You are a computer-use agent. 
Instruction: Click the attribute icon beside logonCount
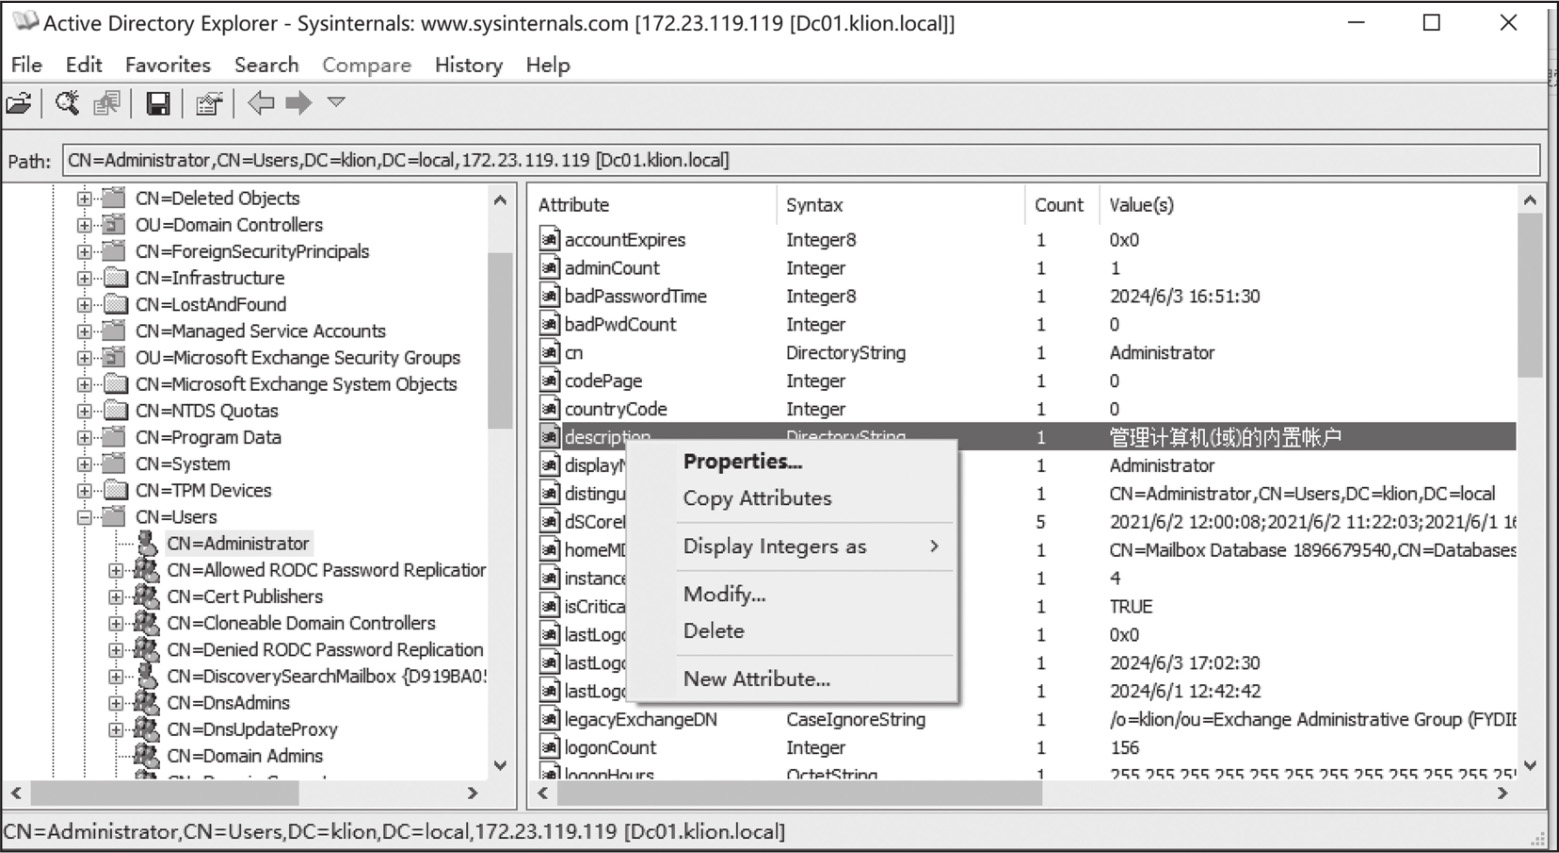549,746
